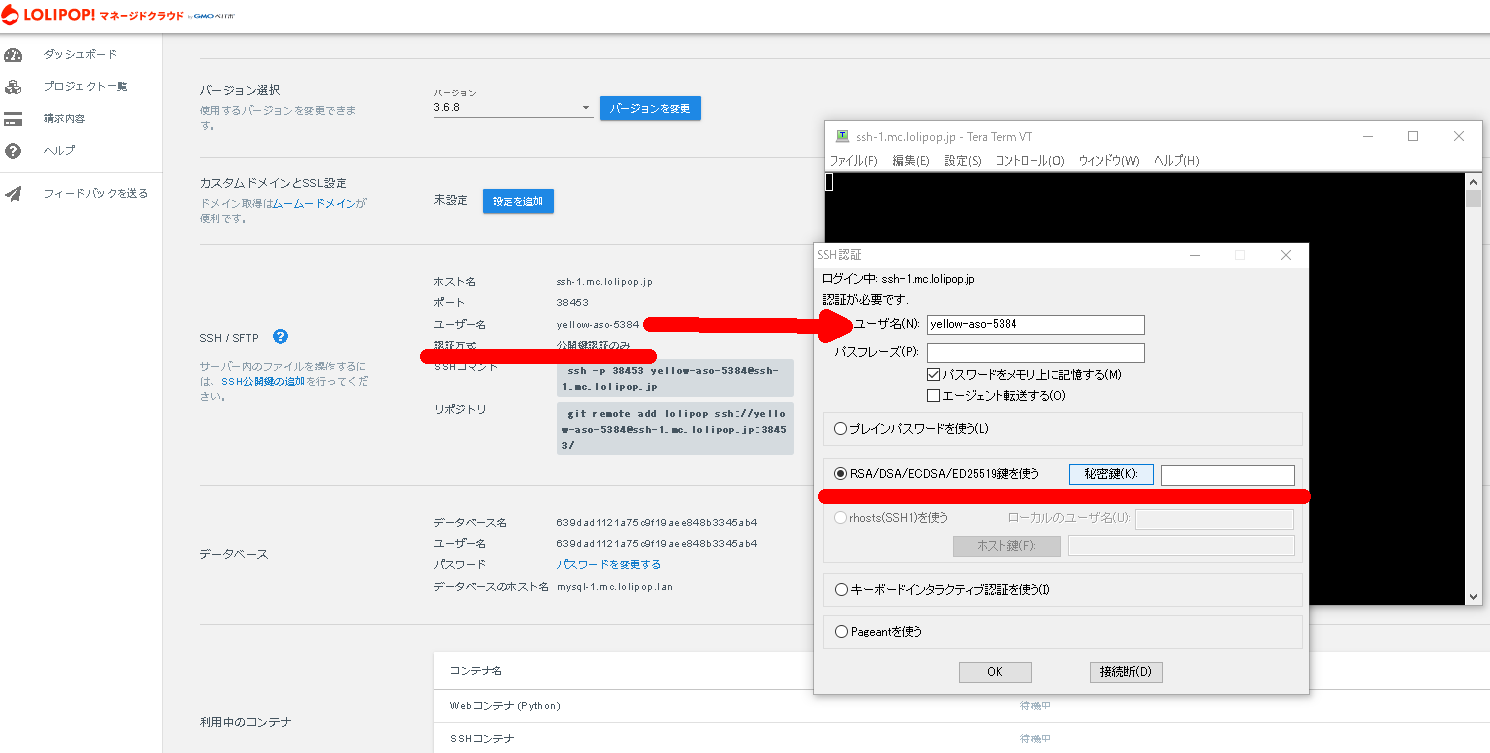Click the dashboard gauge icon in the sidebar

pos(13,54)
